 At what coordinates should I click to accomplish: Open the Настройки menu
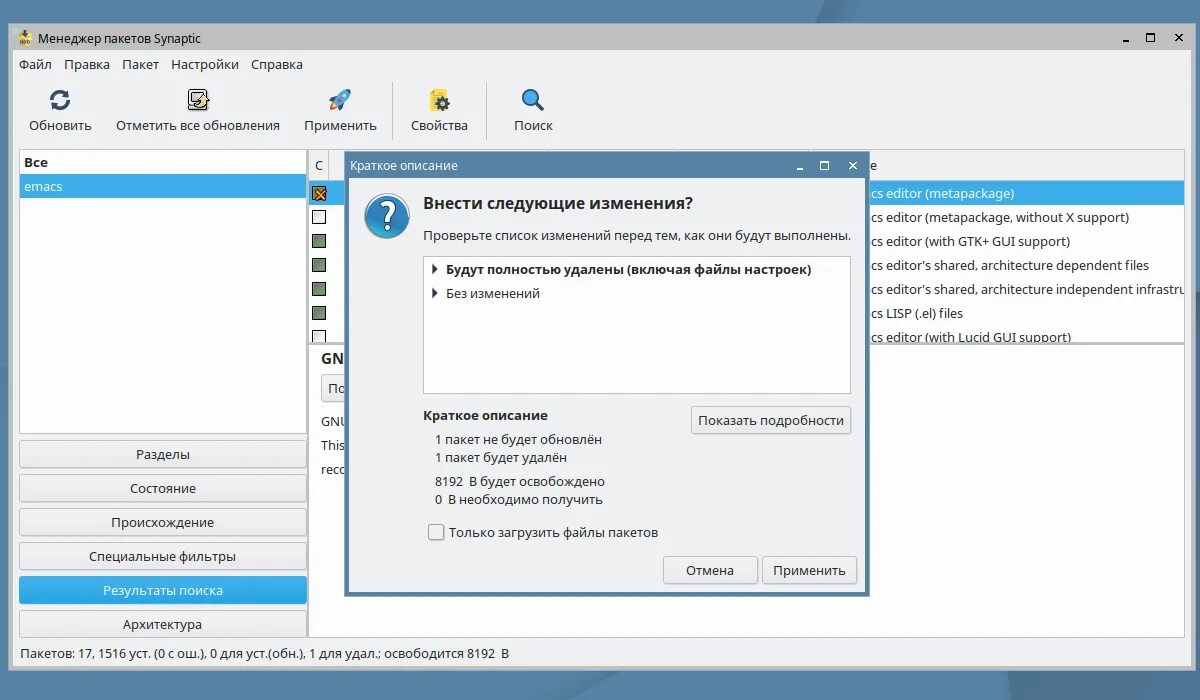pos(205,64)
